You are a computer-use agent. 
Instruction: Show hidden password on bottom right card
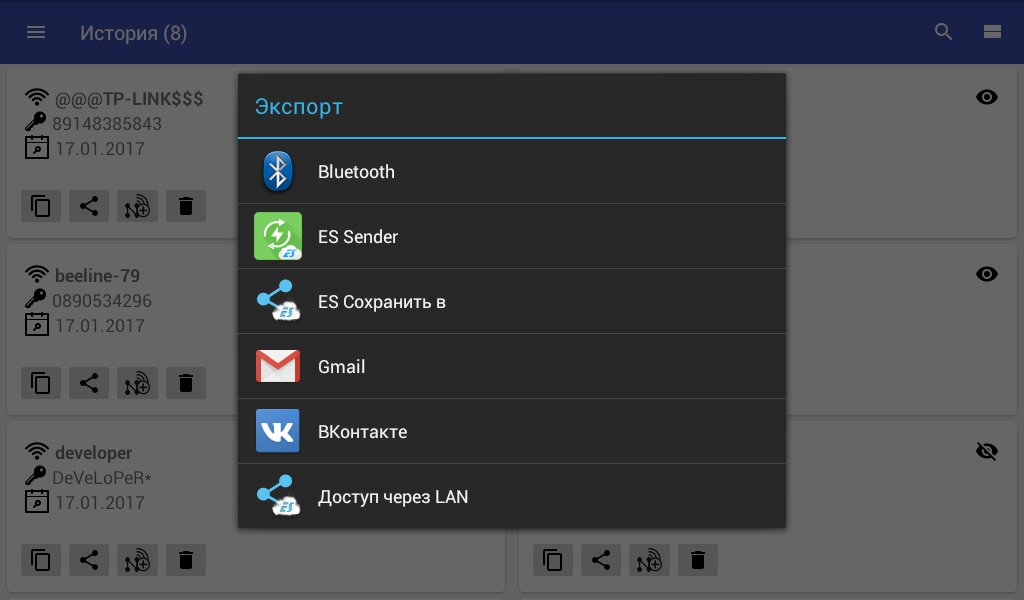986,452
